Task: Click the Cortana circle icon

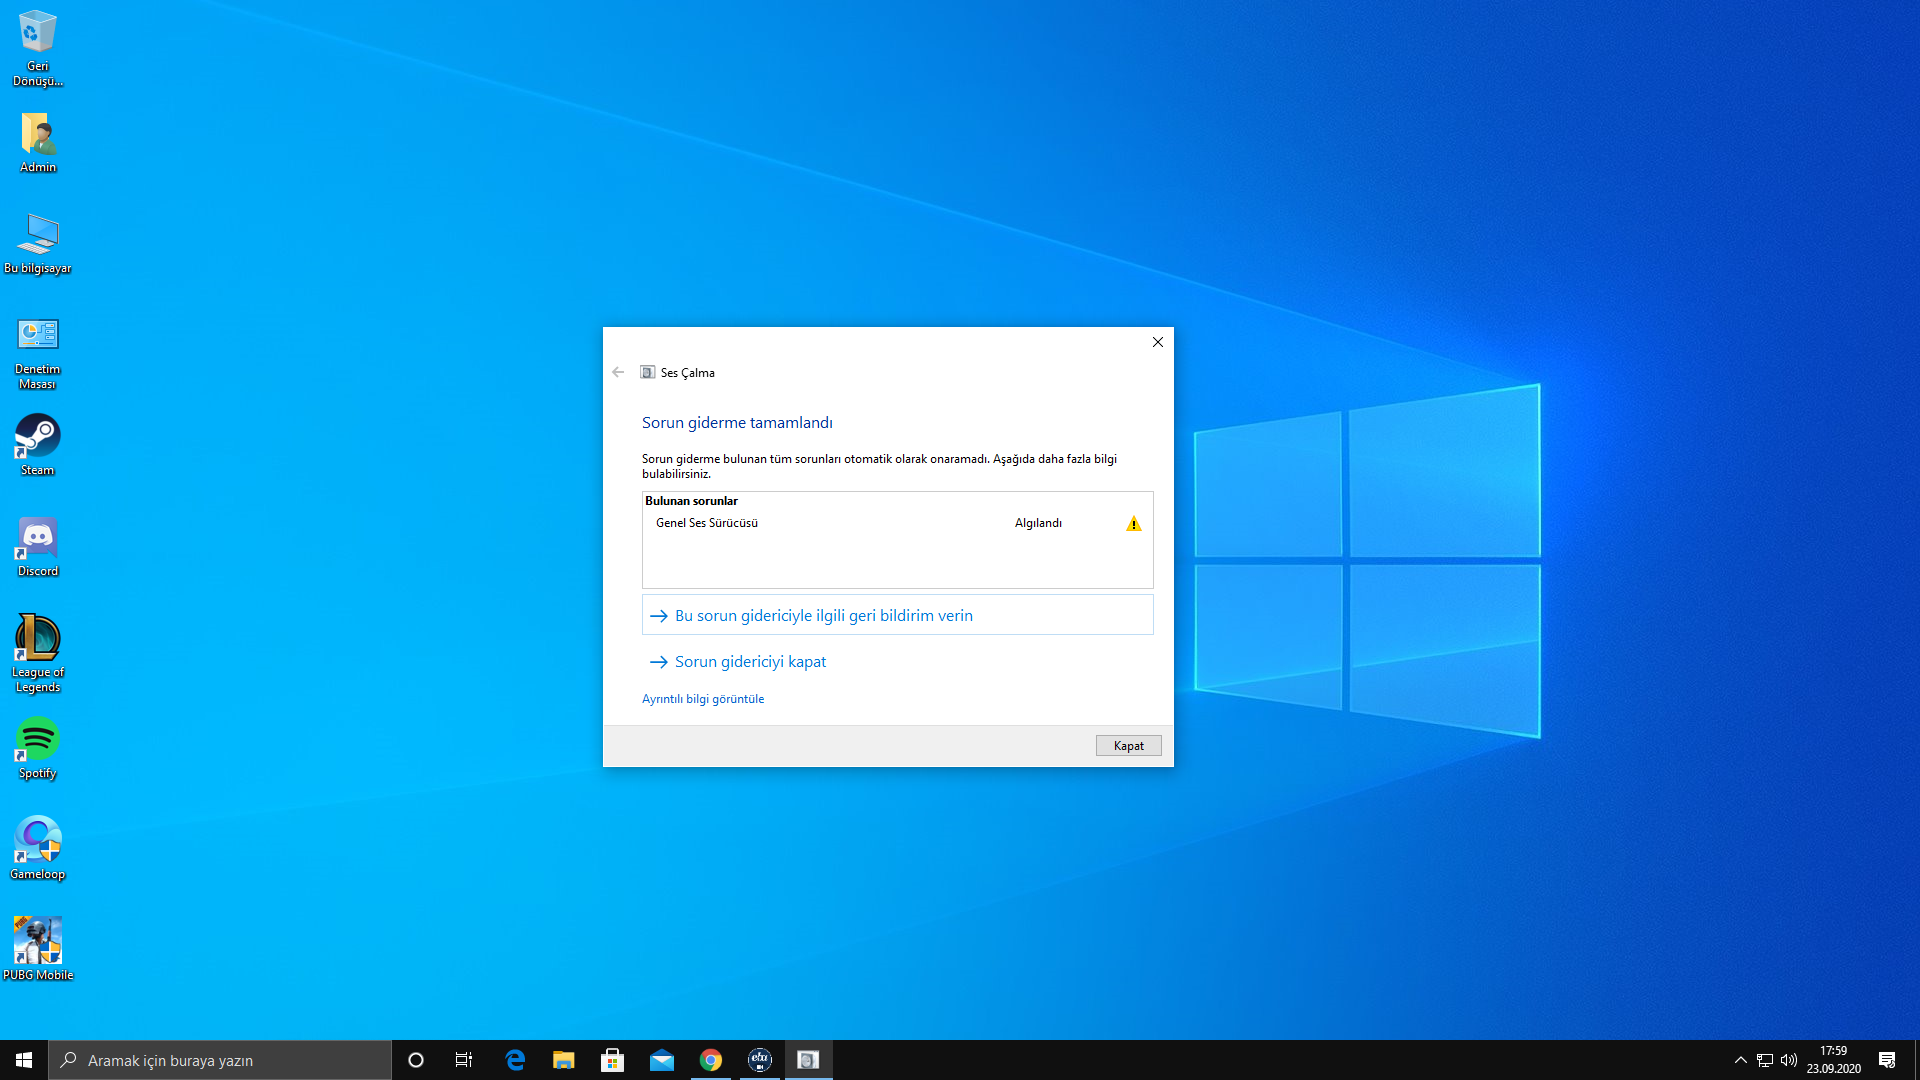Action: coord(416,1060)
